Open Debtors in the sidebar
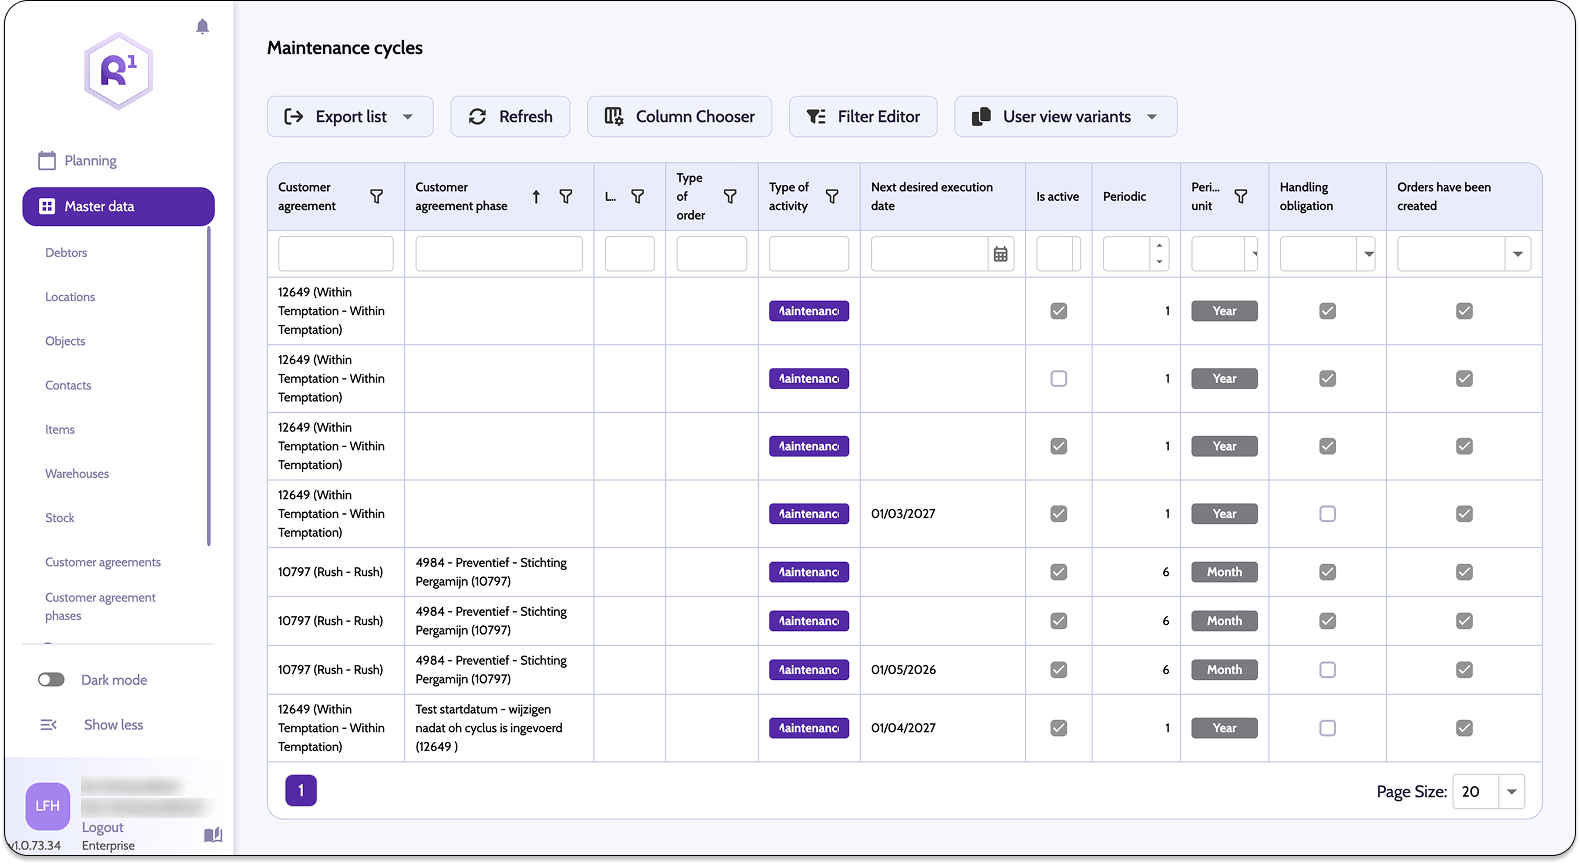Screen dimensions: 1580x864 (66, 253)
